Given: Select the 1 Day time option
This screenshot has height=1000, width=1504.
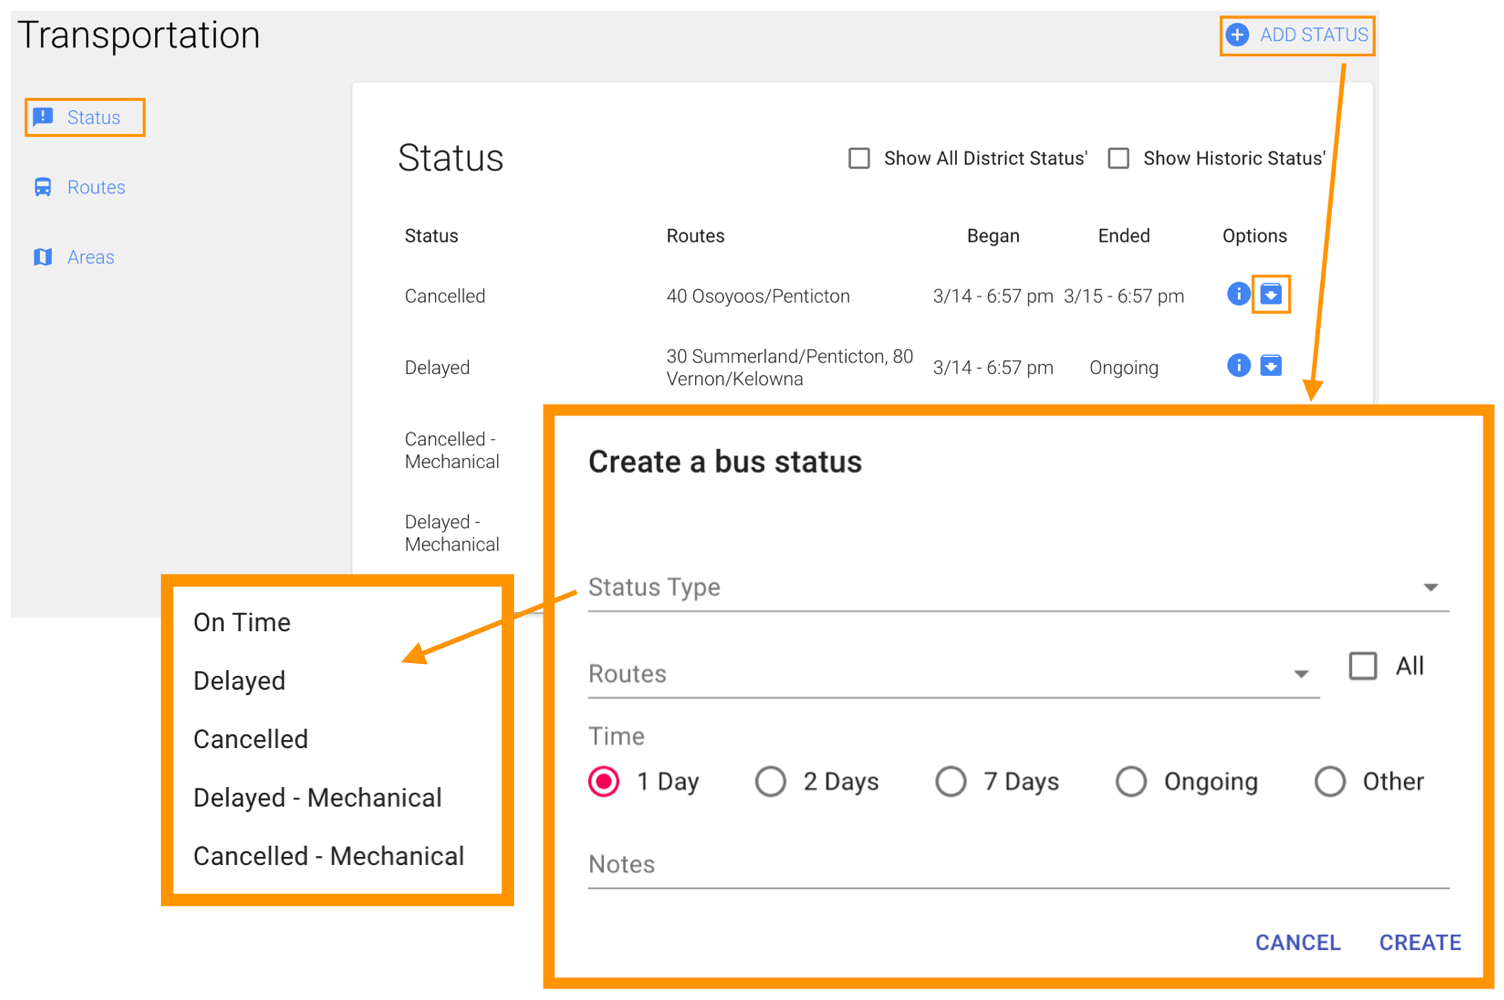Looking at the screenshot, I should pos(604,781).
